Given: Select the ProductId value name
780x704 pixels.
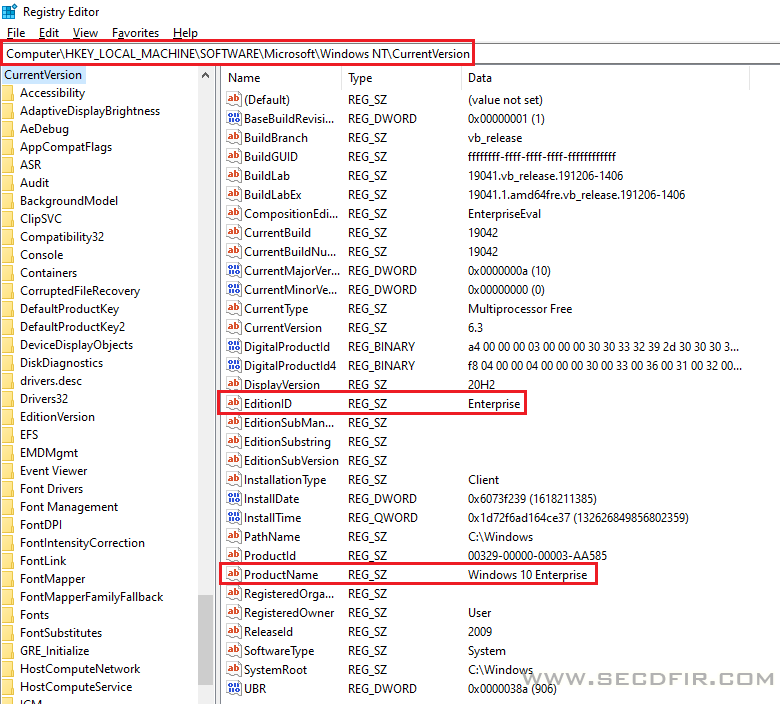Looking at the screenshot, I should coord(270,556).
